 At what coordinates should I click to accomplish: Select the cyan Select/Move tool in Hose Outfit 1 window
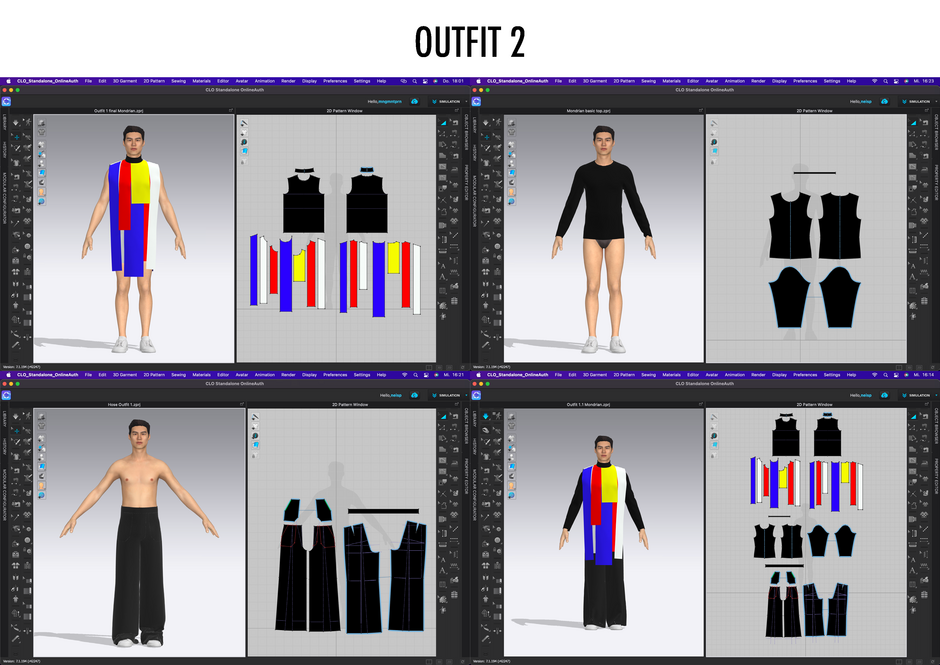point(16,431)
